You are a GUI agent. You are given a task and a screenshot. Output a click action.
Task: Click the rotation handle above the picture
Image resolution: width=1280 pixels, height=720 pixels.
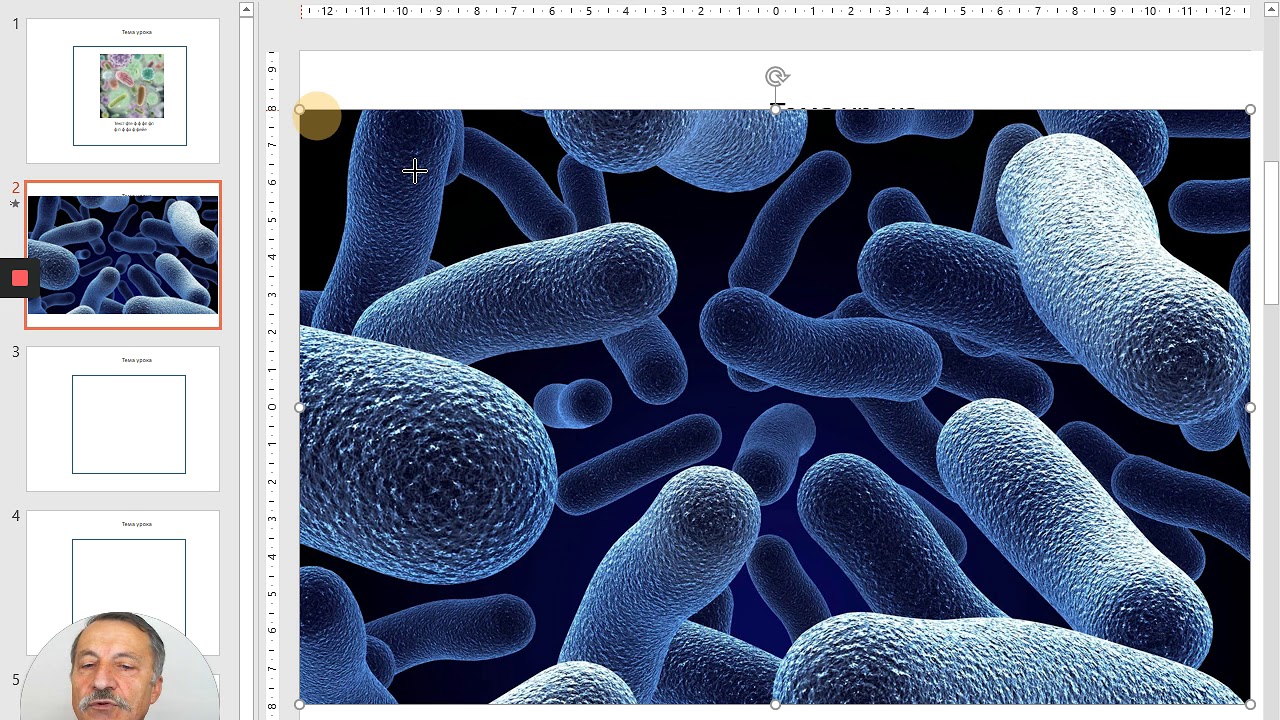(x=776, y=76)
